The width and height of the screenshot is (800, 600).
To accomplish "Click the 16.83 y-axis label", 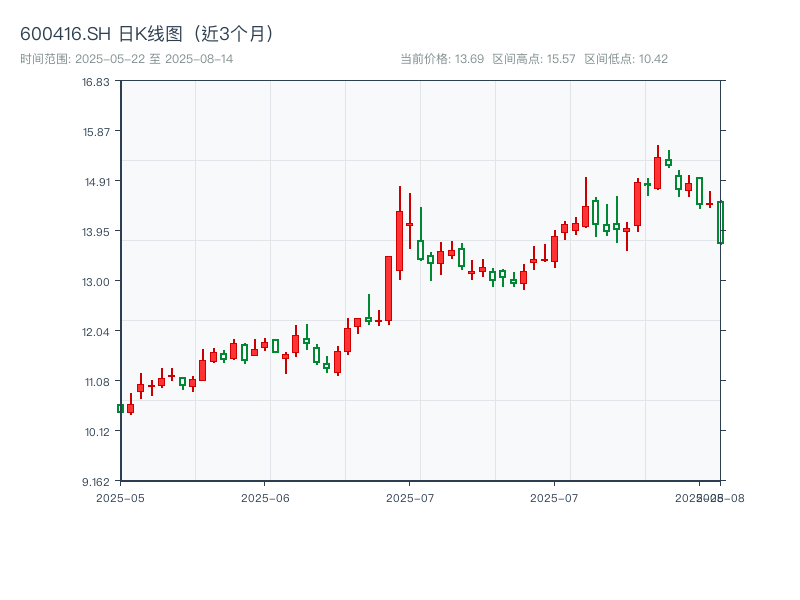I will 96,82.
